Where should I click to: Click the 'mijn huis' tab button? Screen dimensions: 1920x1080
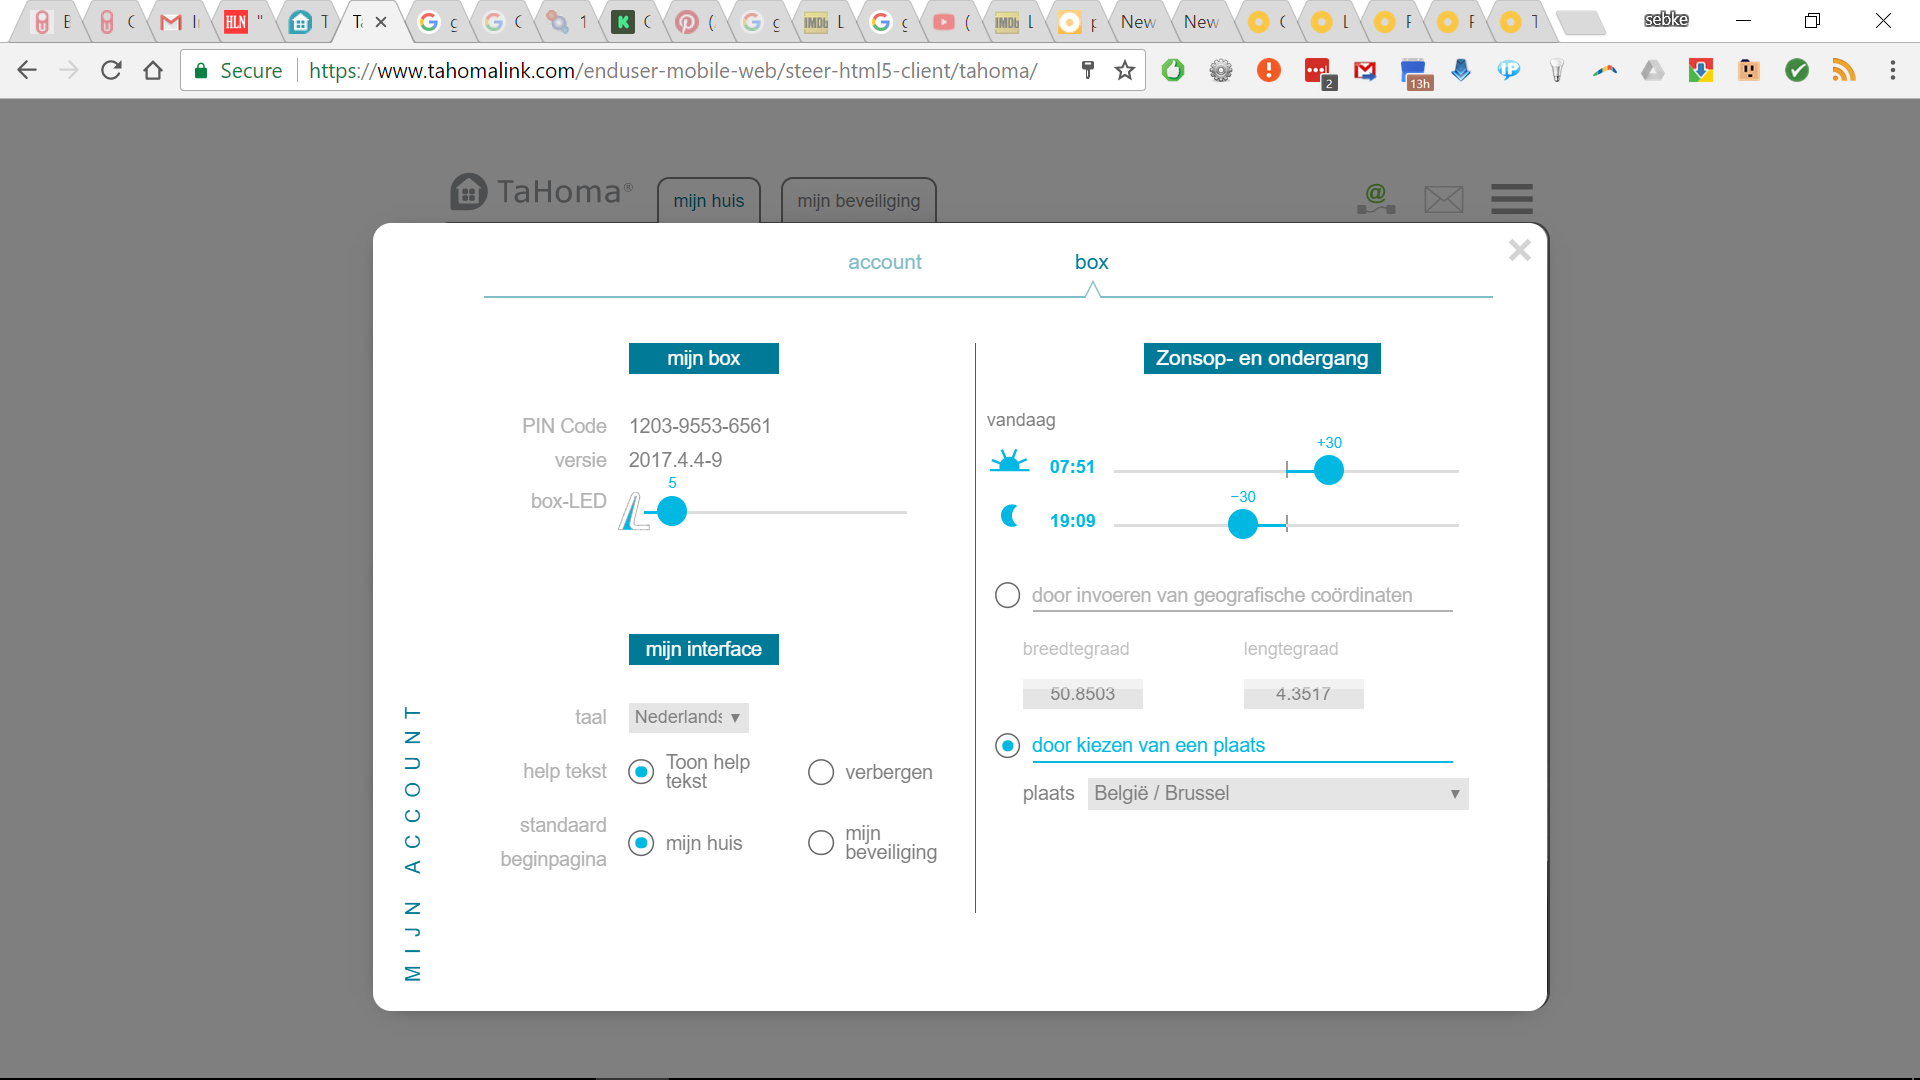[x=708, y=201]
